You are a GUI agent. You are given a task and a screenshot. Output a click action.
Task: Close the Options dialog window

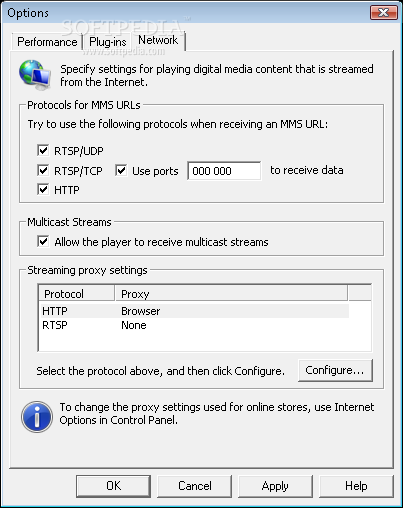(384, 13)
